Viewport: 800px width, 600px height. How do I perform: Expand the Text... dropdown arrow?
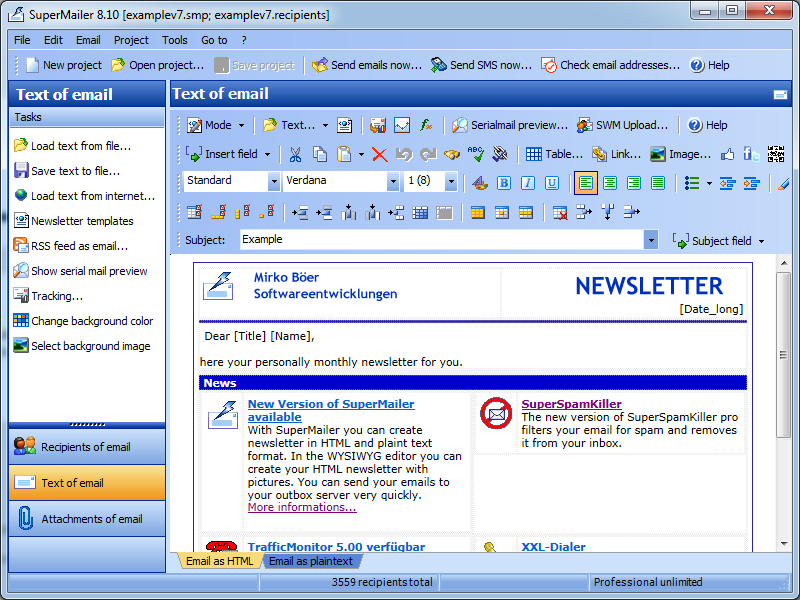pyautogui.click(x=325, y=125)
